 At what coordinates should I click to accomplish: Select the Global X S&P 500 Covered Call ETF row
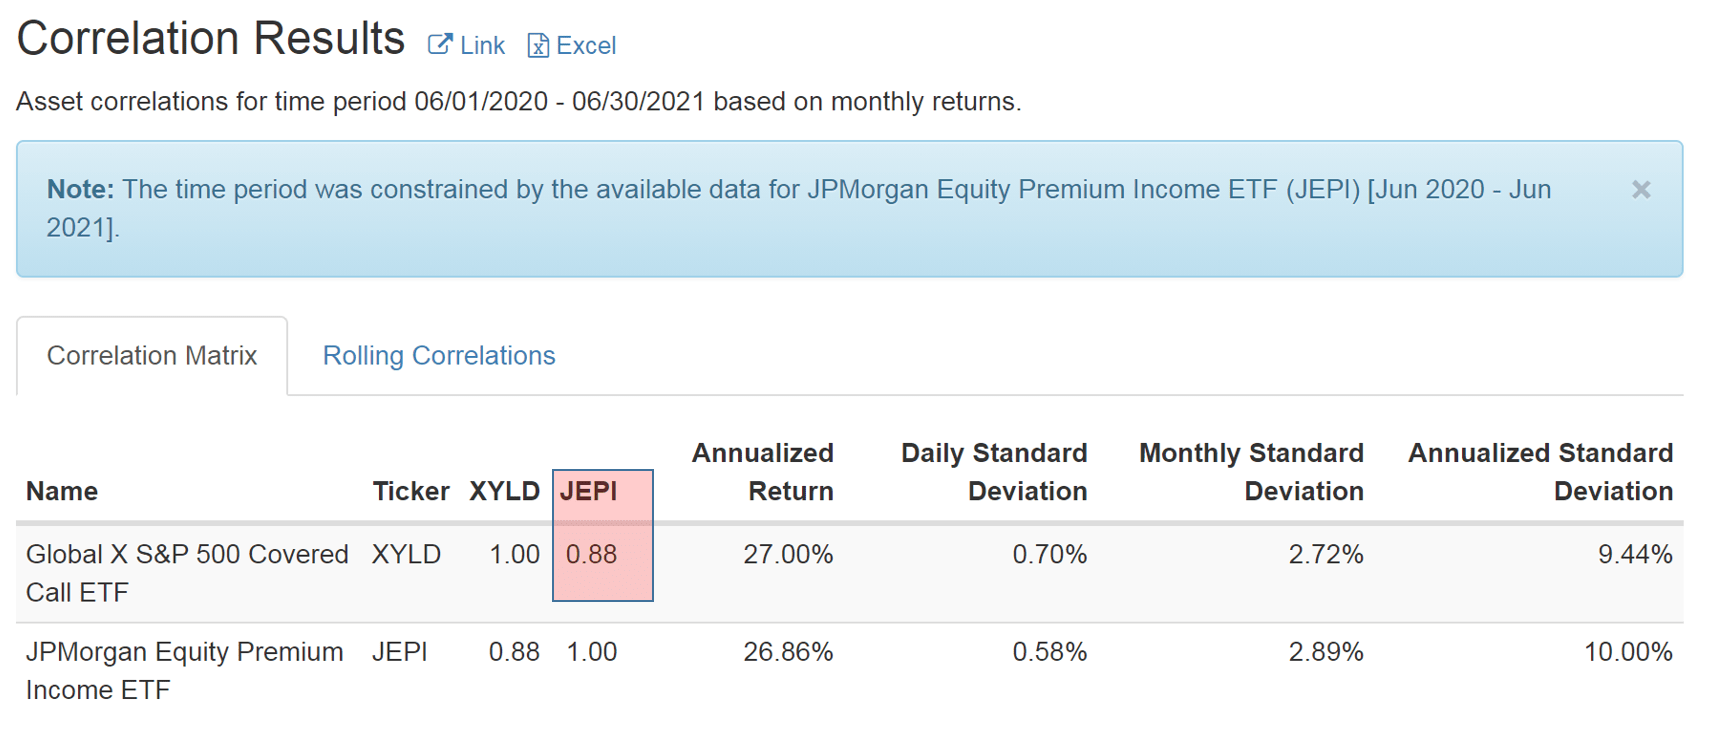187,572
